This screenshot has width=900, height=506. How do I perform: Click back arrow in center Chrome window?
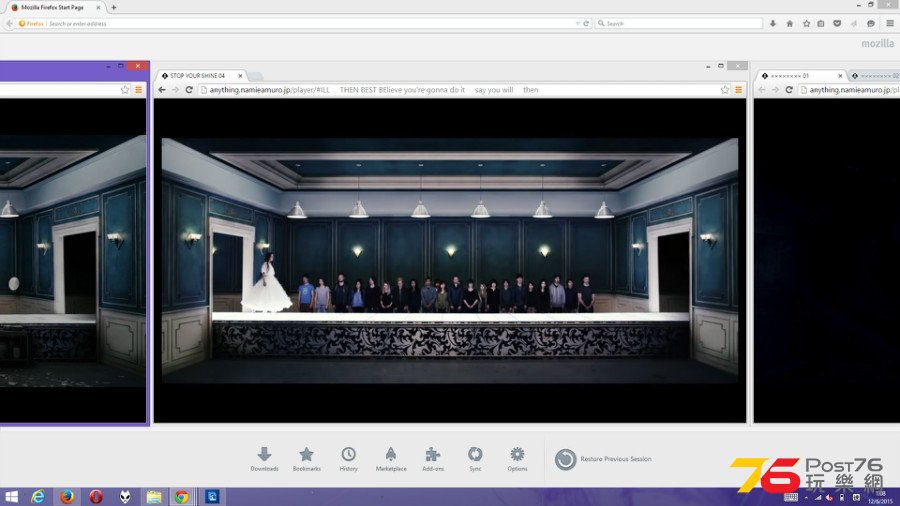tap(162, 89)
